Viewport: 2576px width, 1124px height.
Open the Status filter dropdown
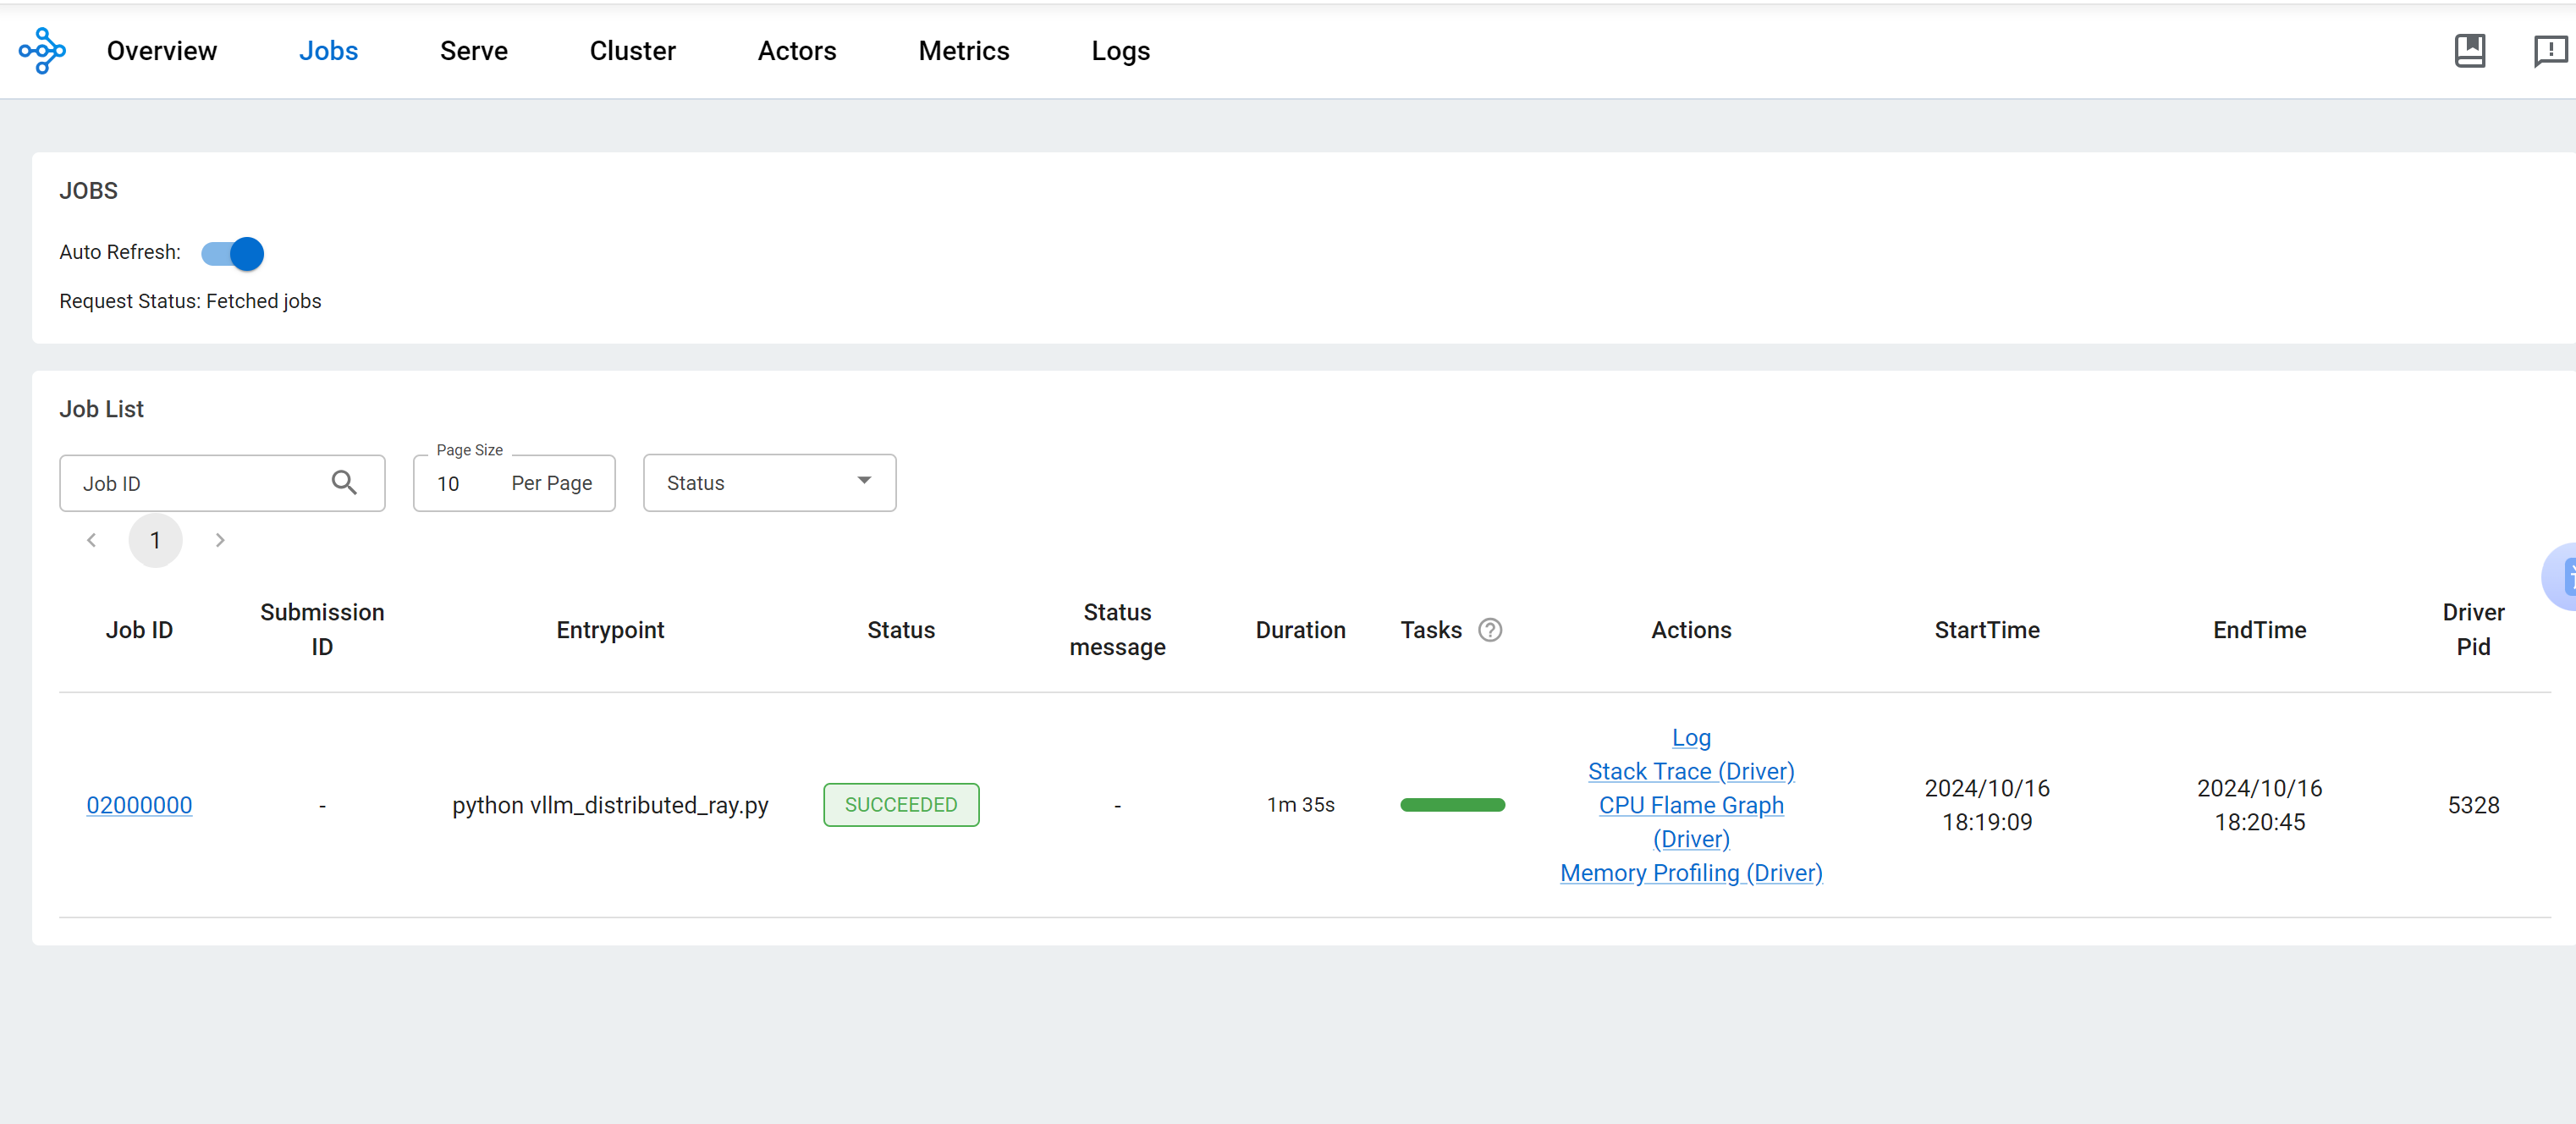coord(769,484)
